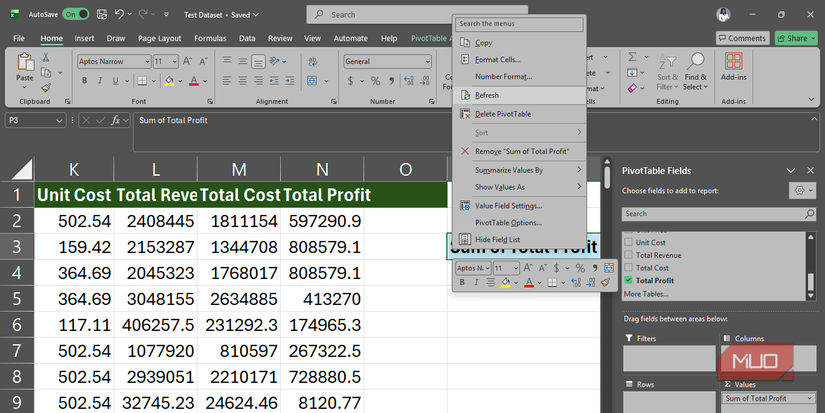
Task: Click the Undo arrow in the title bar
Action: click(x=119, y=15)
